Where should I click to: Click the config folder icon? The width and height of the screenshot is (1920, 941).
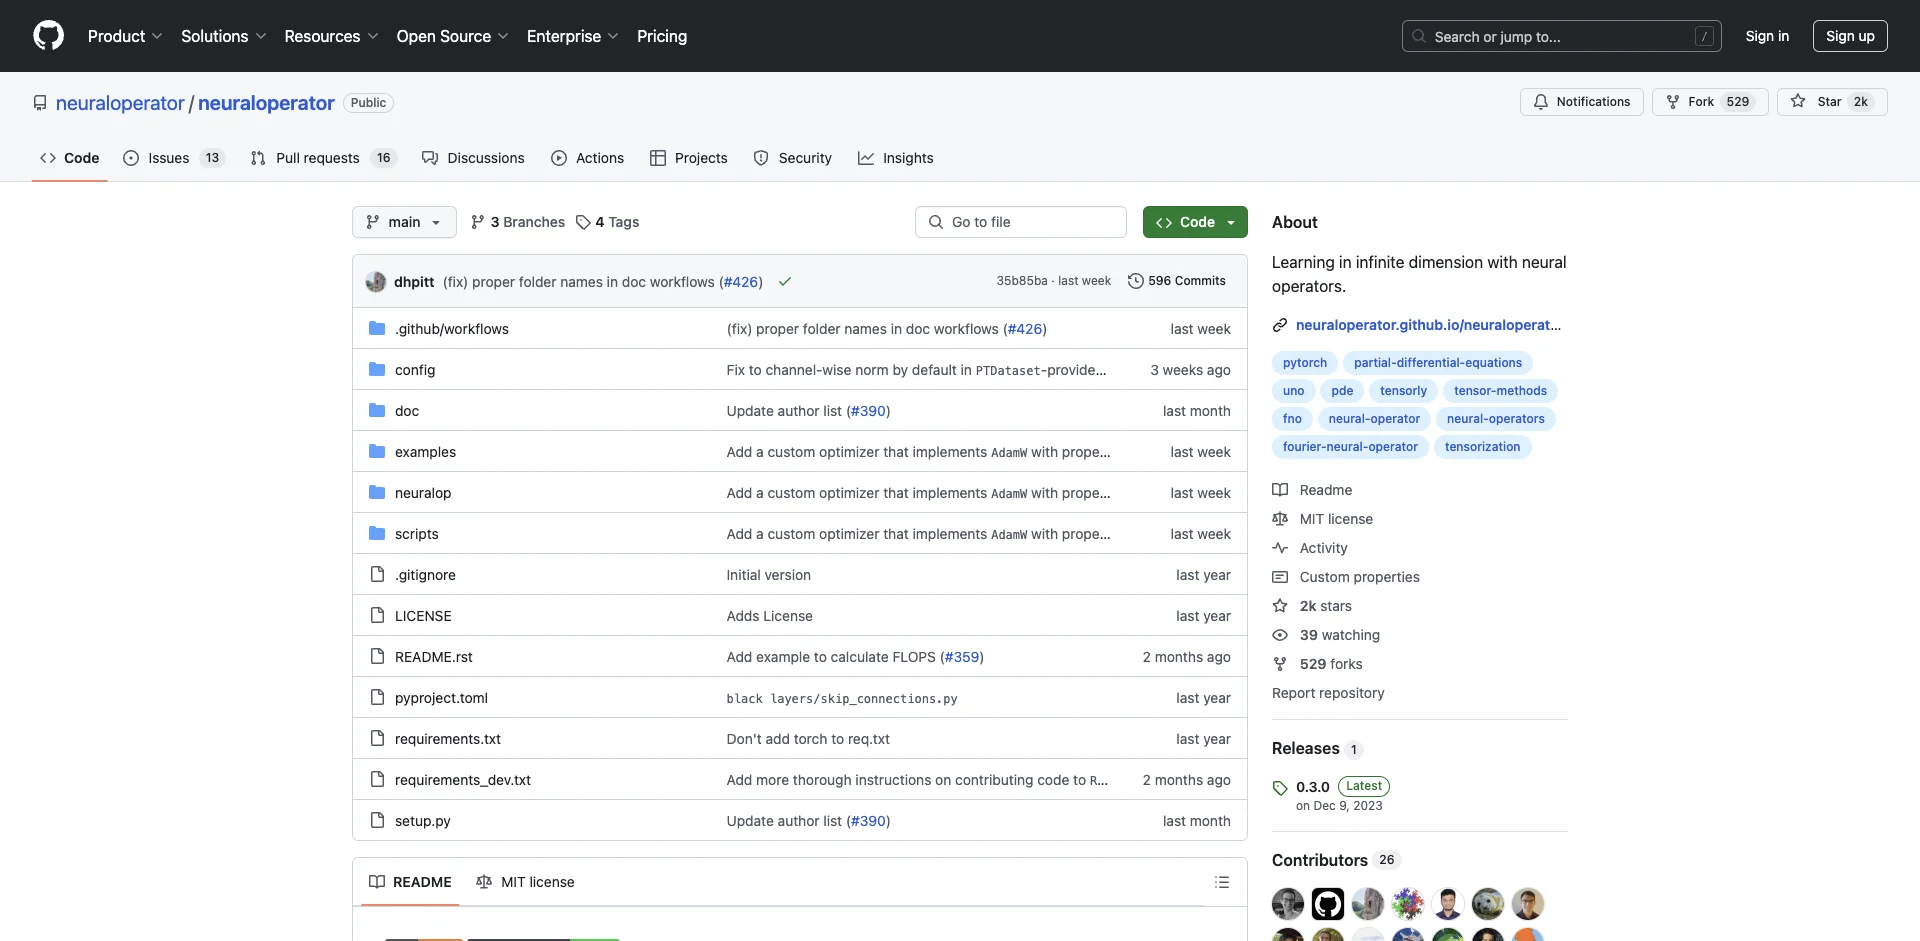(377, 370)
